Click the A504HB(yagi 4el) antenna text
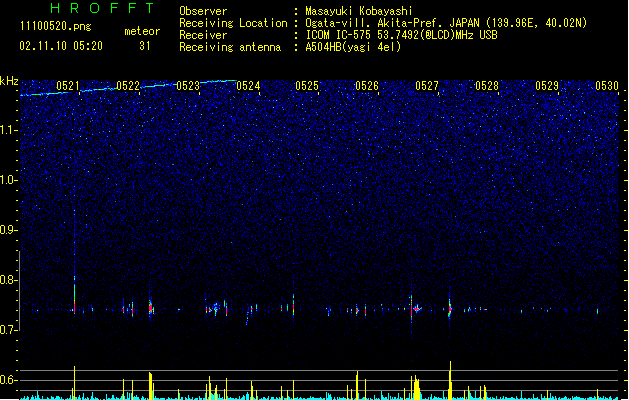 click(x=353, y=47)
